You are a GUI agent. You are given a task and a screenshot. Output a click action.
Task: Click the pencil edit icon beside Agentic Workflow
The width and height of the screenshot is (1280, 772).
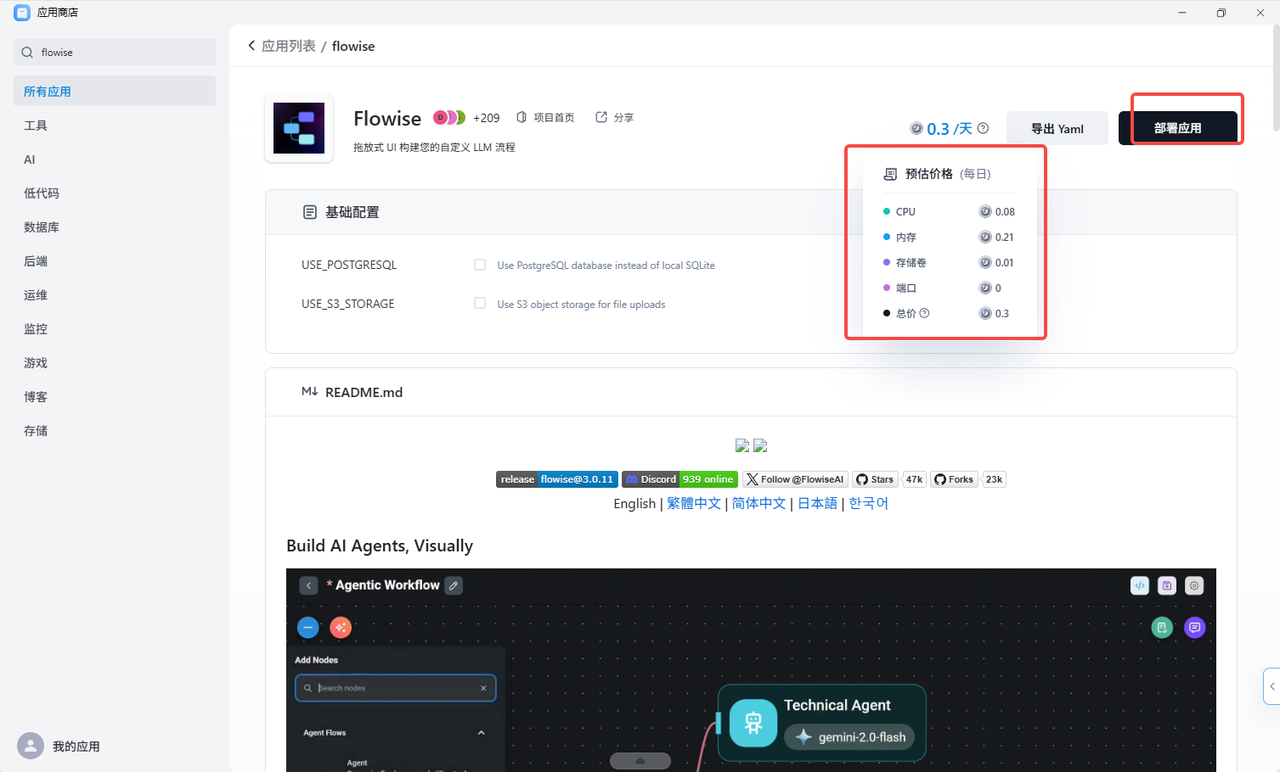[454, 585]
